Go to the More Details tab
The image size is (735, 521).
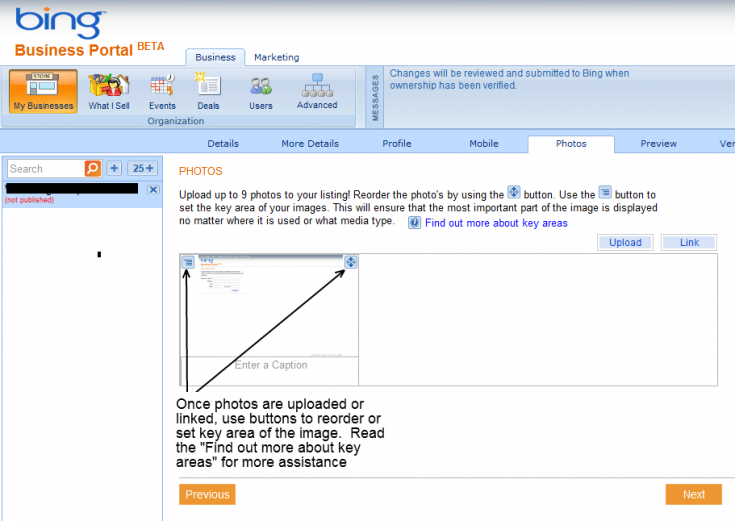pos(310,143)
